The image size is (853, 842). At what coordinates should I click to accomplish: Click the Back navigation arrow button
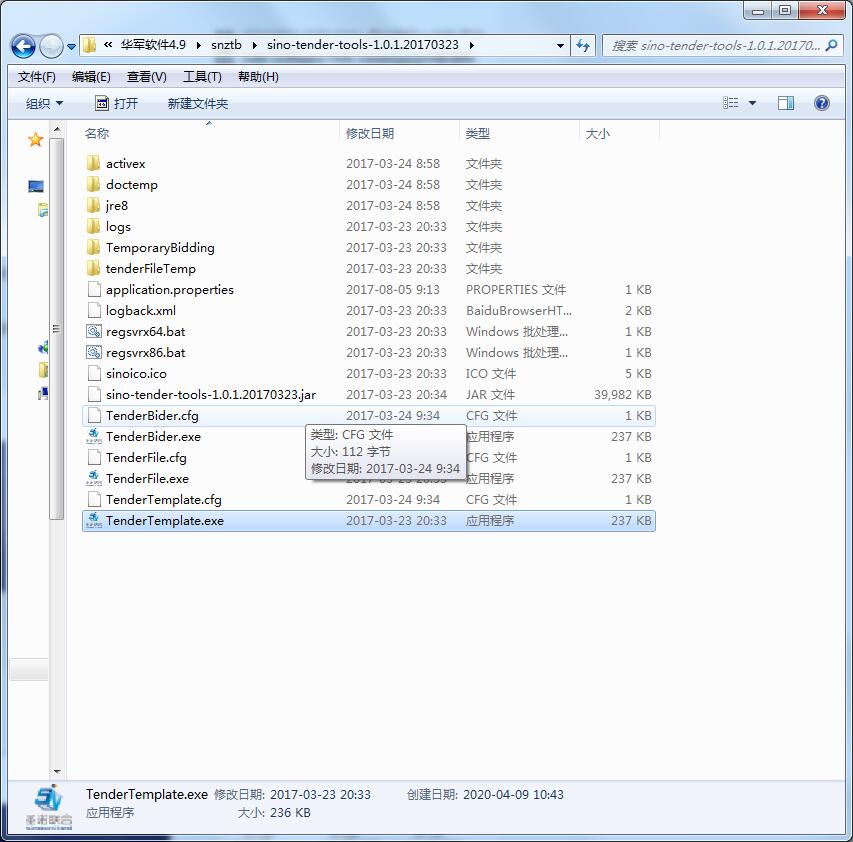click(23, 46)
